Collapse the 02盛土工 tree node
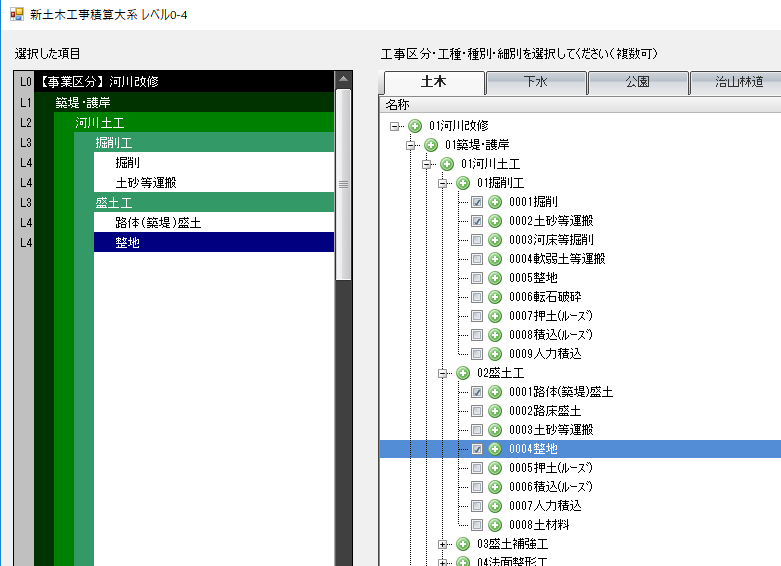The height and width of the screenshot is (566, 781). [x=443, y=373]
